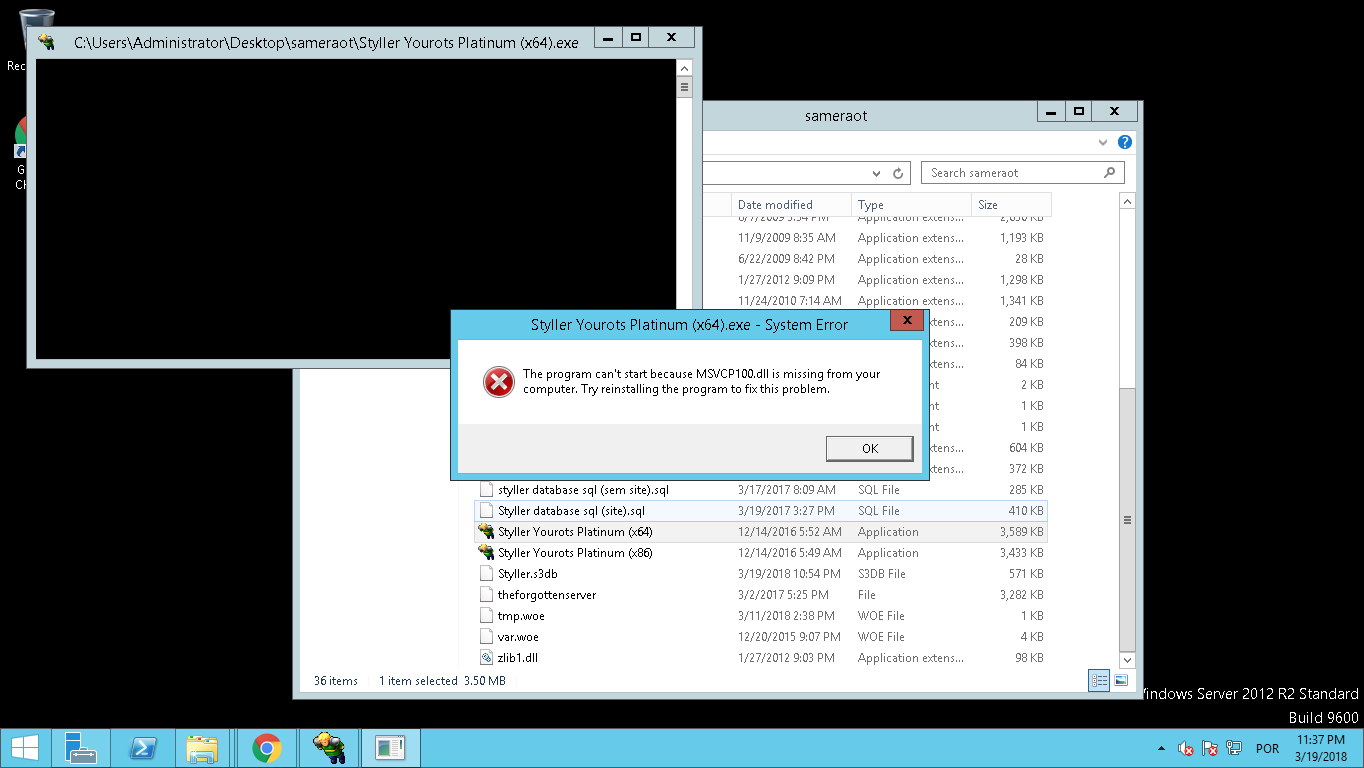
Task: Close the System Error dialog with X
Action: click(906, 320)
